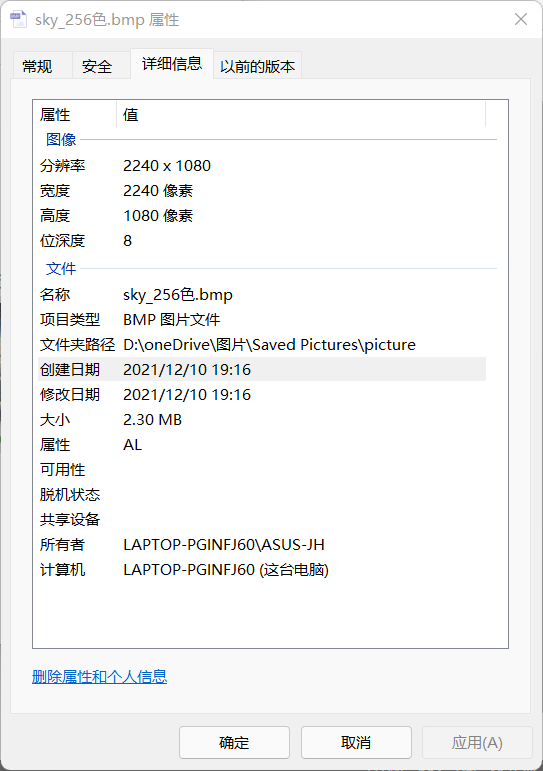Select the 项目类型 property row
Viewport: 543px width, 771px height.
pos(262,320)
